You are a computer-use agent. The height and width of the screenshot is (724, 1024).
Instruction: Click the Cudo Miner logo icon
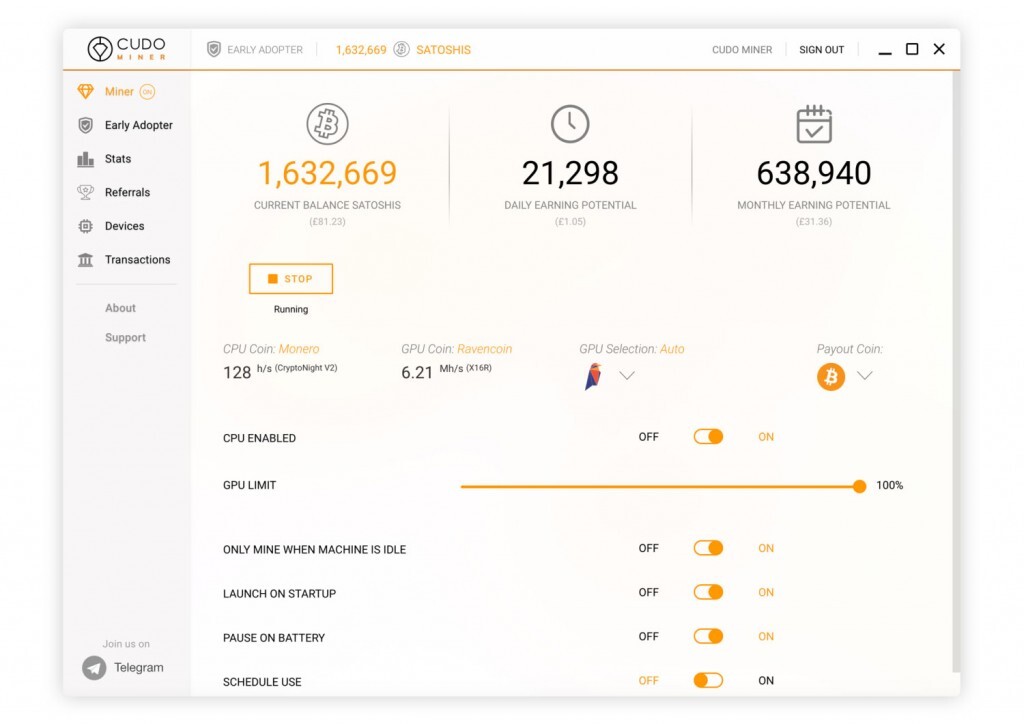(100, 49)
